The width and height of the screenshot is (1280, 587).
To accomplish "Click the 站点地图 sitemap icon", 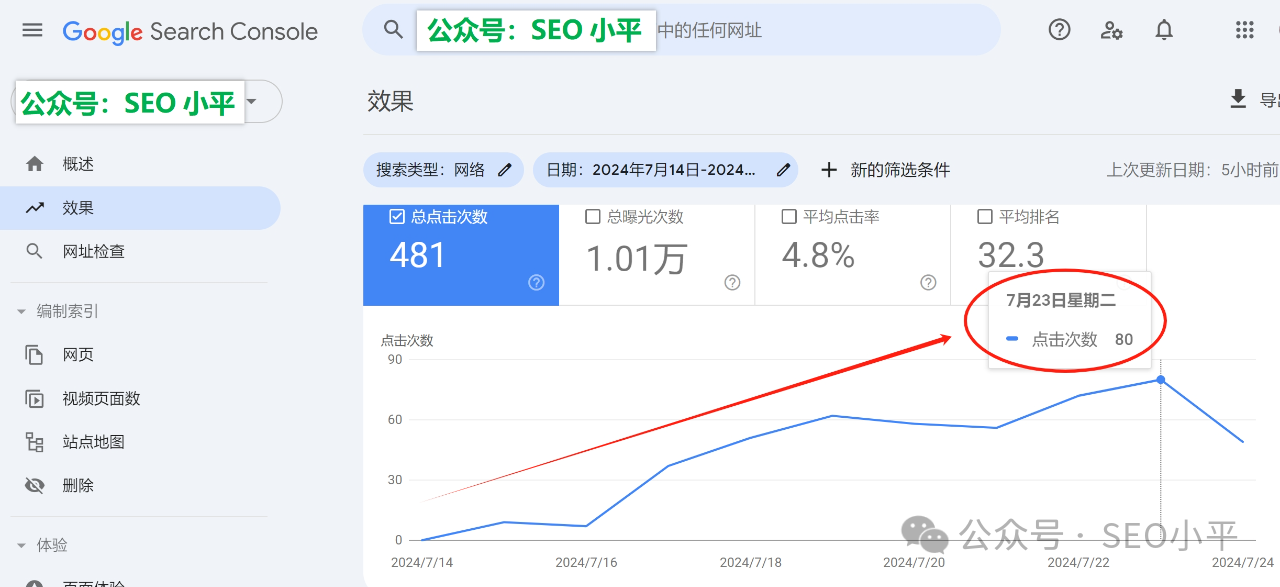I will pos(35,442).
